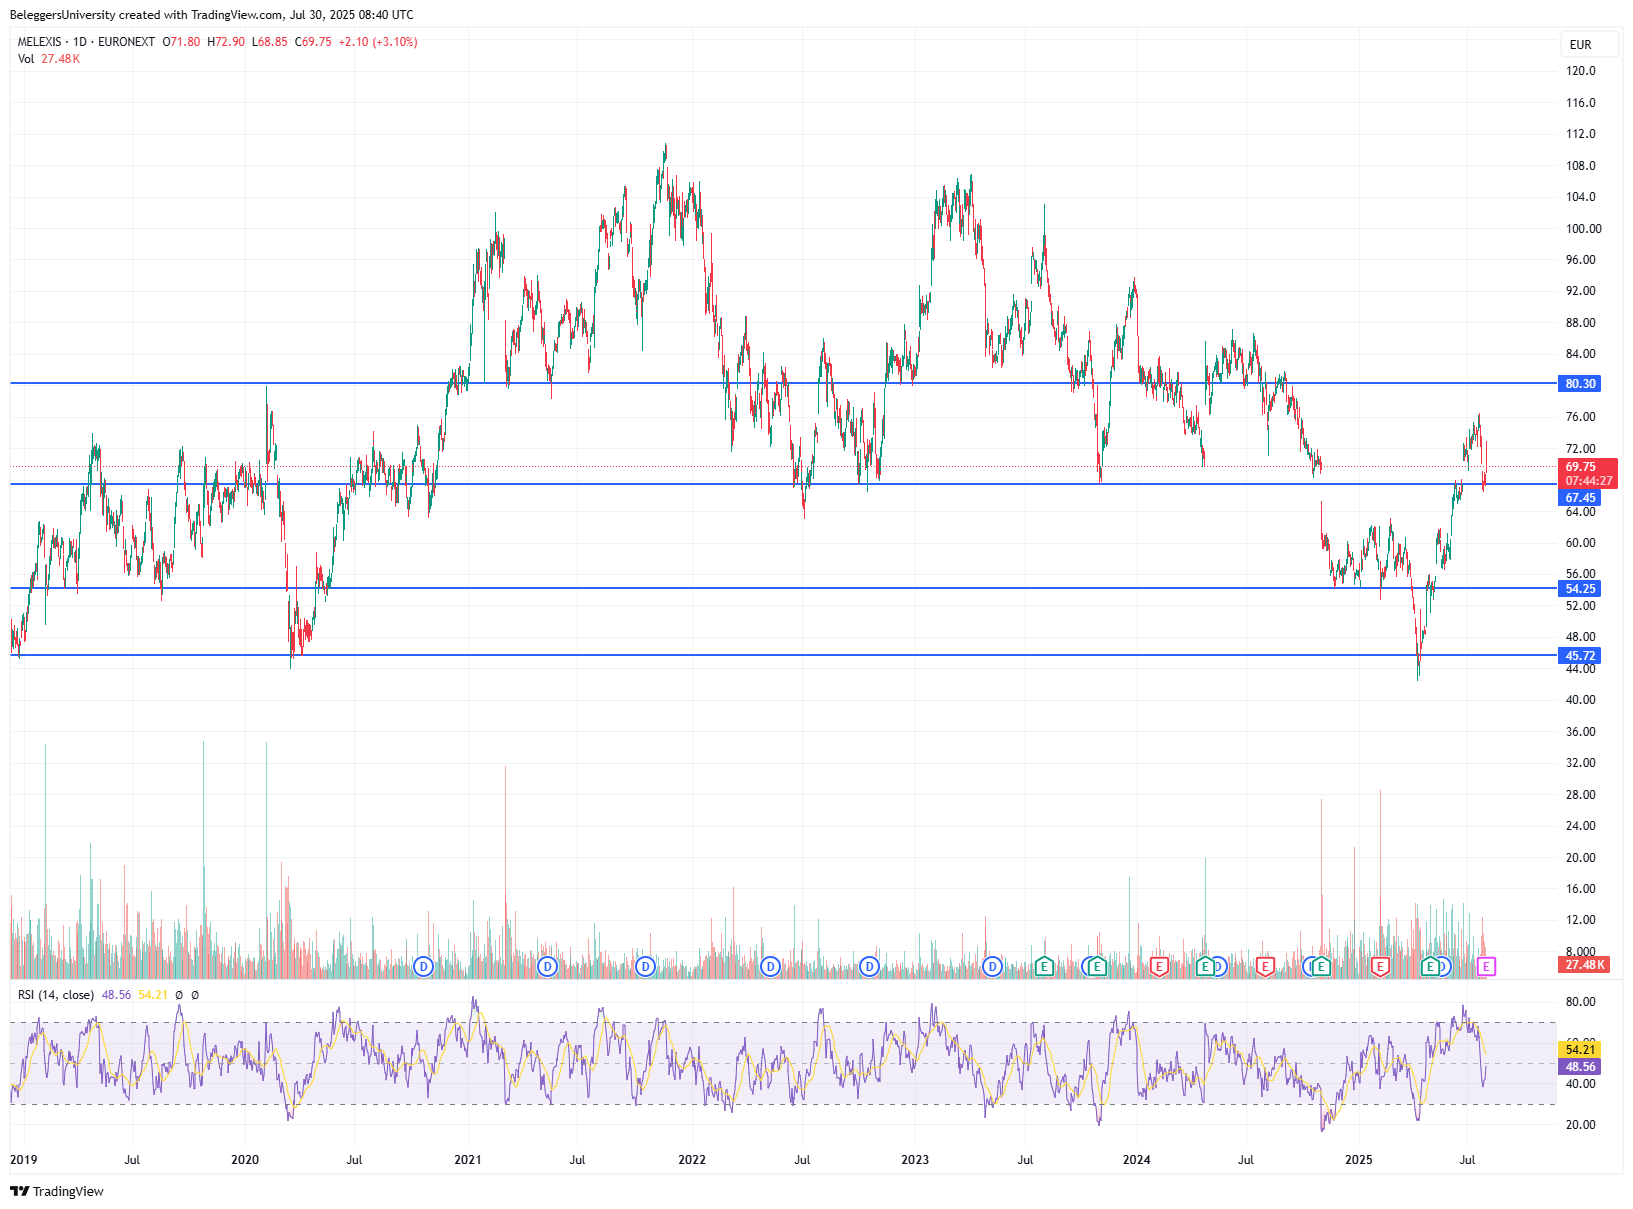Click the MELEXIS symbol title in legend
Viewport: 1633px width, 1209px height.
(40, 42)
